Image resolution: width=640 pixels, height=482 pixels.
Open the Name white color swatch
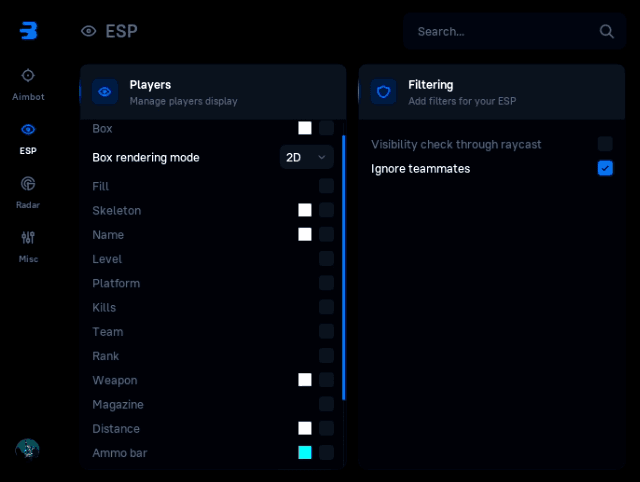(305, 234)
